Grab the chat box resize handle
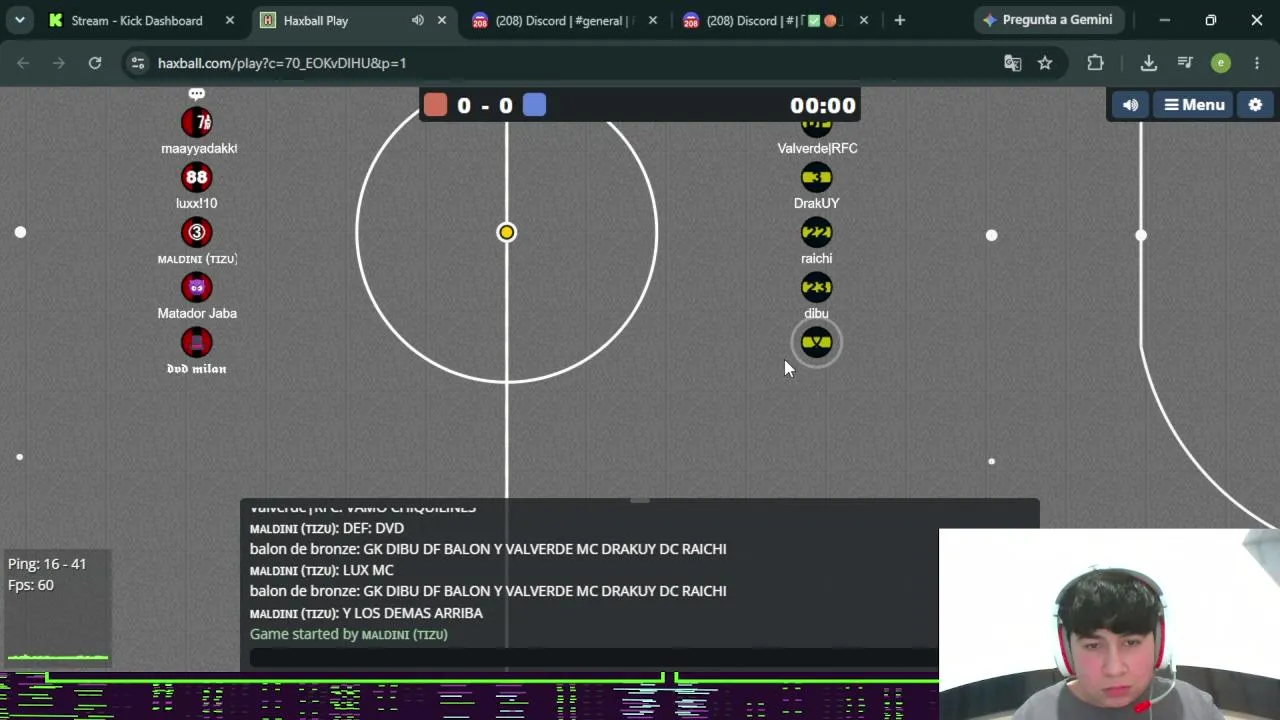Screen dimensions: 1280x720 click(x=640, y=501)
